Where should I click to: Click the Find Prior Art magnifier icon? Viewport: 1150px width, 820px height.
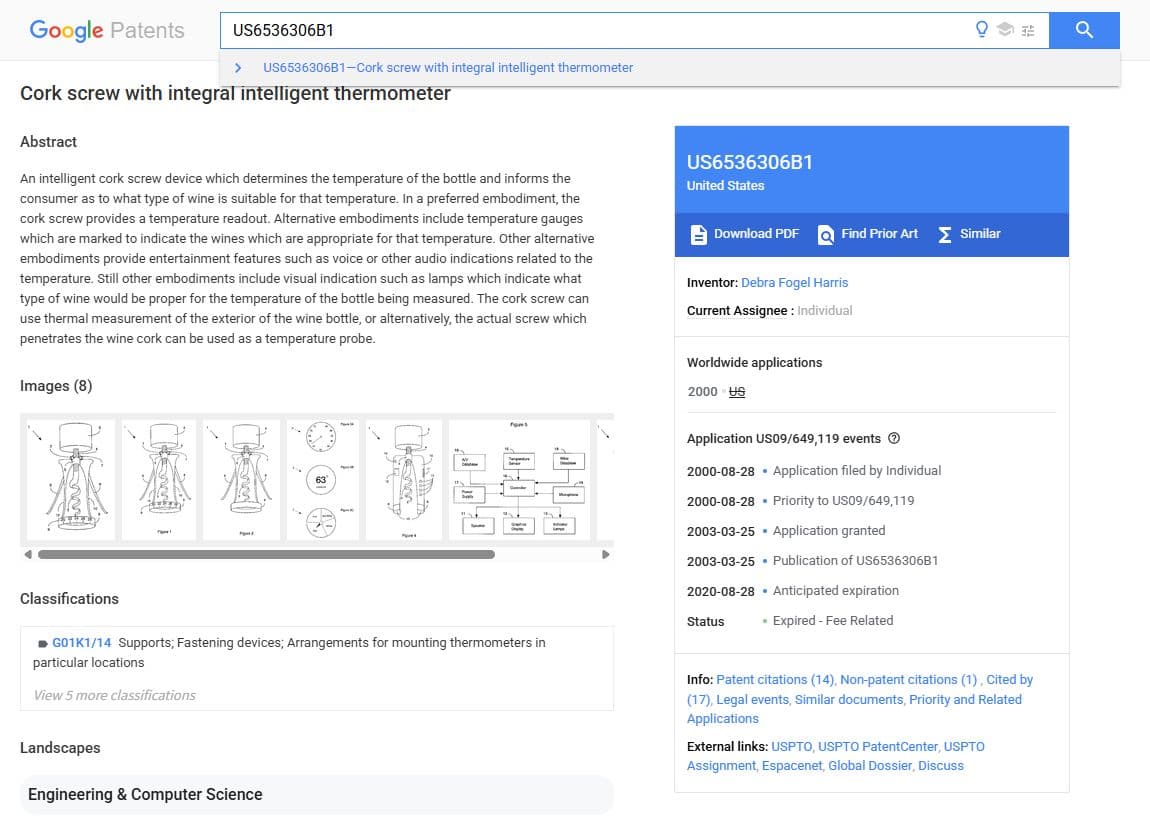click(826, 235)
